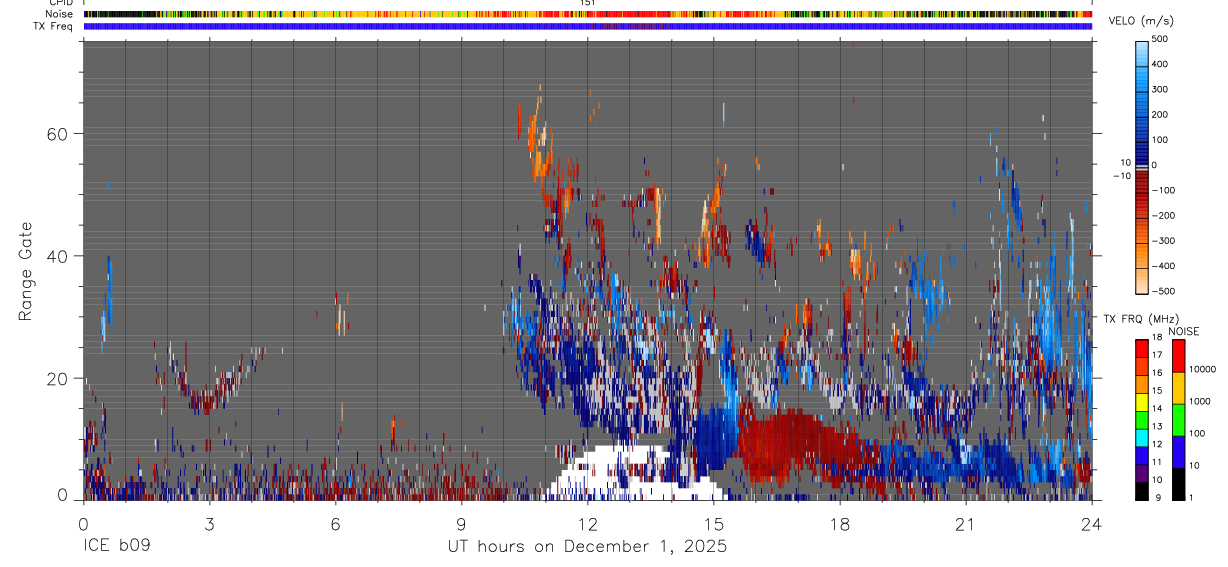Viewport: 1228px width, 567px height.
Task: Click the Noise color strip above plot
Action: click(x=587, y=14)
